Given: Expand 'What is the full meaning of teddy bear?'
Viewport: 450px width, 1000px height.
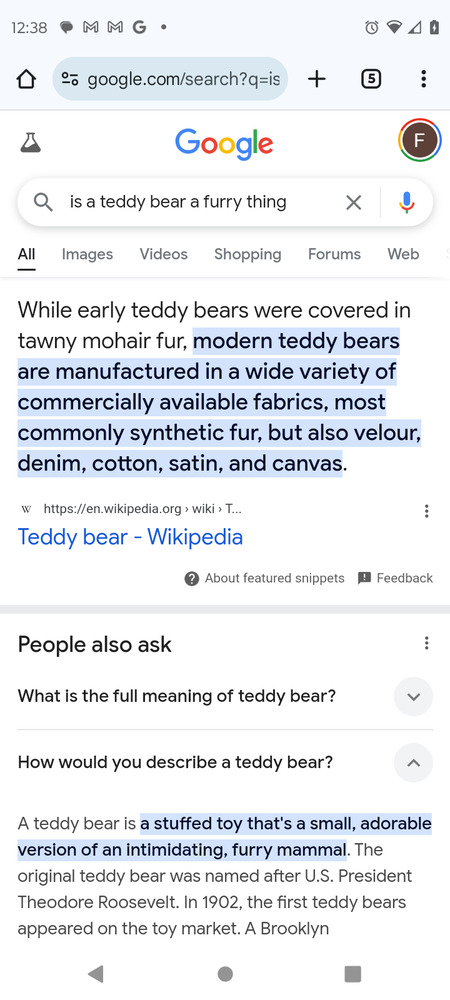Looking at the screenshot, I should [225, 696].
